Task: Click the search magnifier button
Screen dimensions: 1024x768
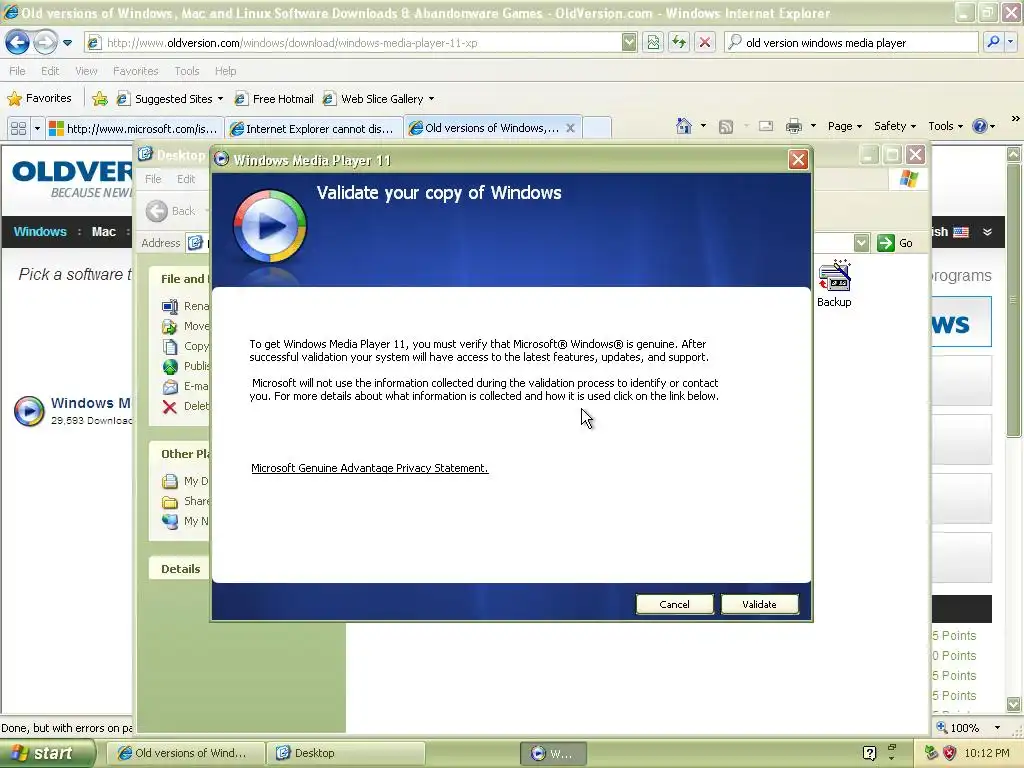Action: pos(993,43)
